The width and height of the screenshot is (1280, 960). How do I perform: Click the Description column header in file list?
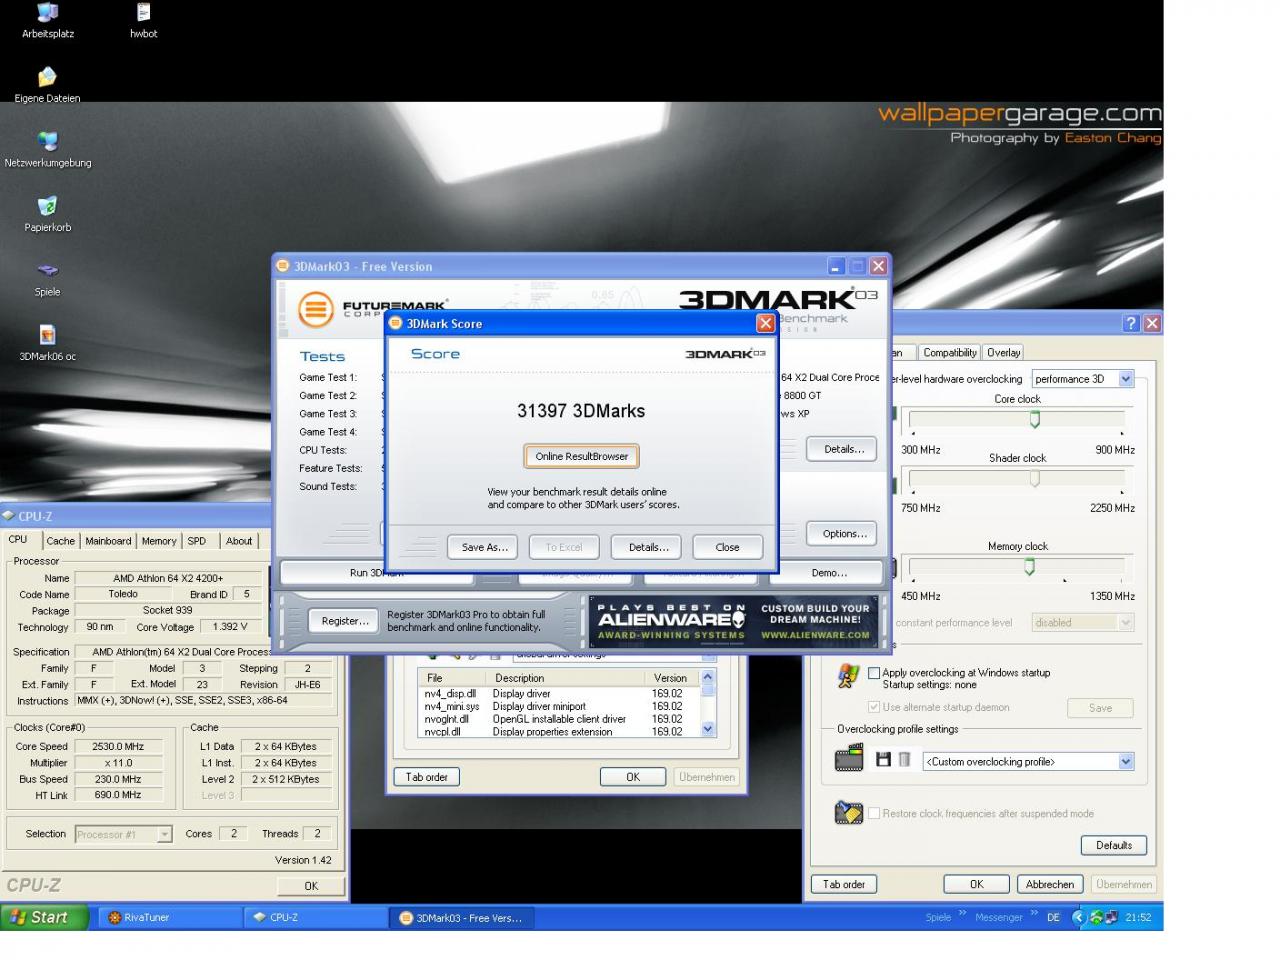tap(568, 678)
